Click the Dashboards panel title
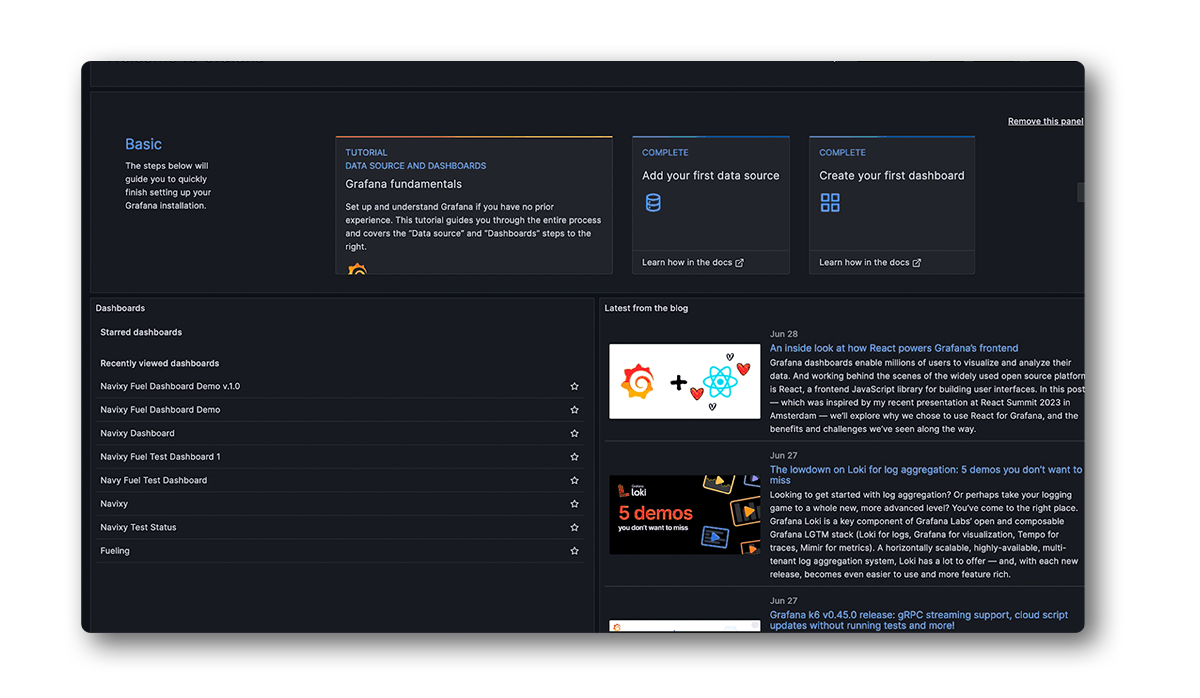The width and height of the screenshot is (1200, 698). pos(120,308)
